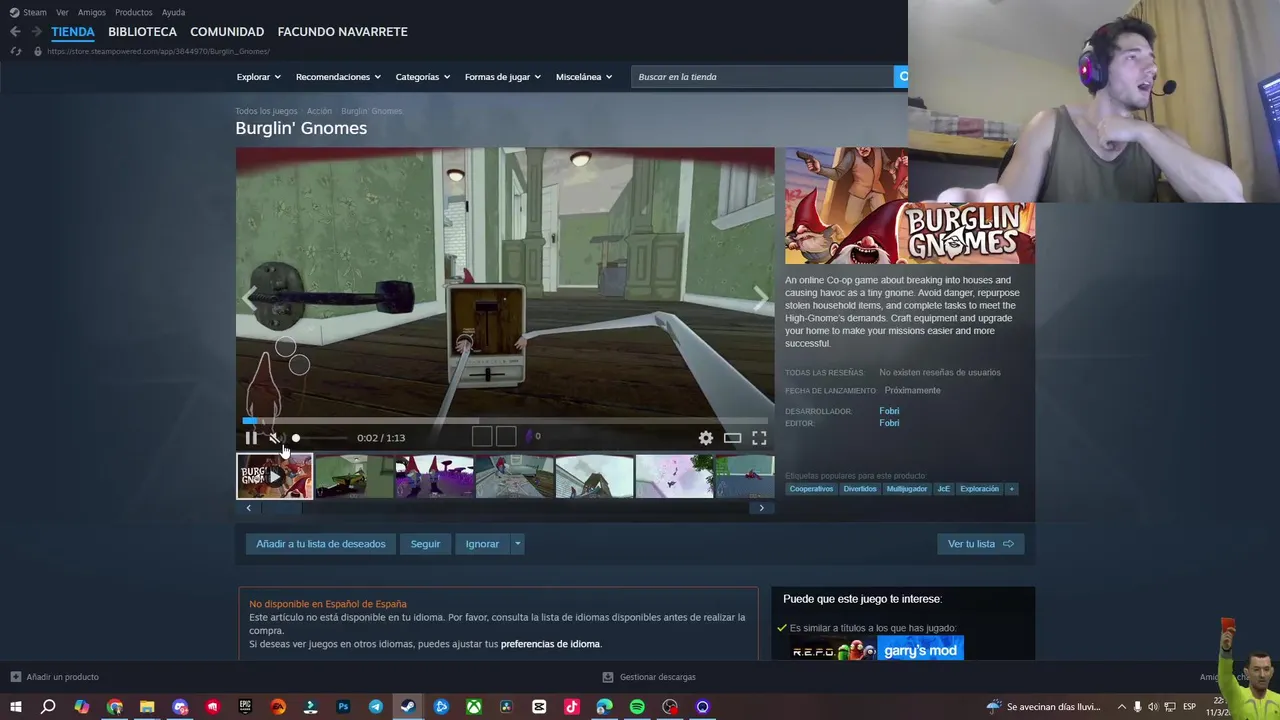Click the thumbnail strip scrollbar handle
Screen dimensions: 1280x720
[282, 508]
